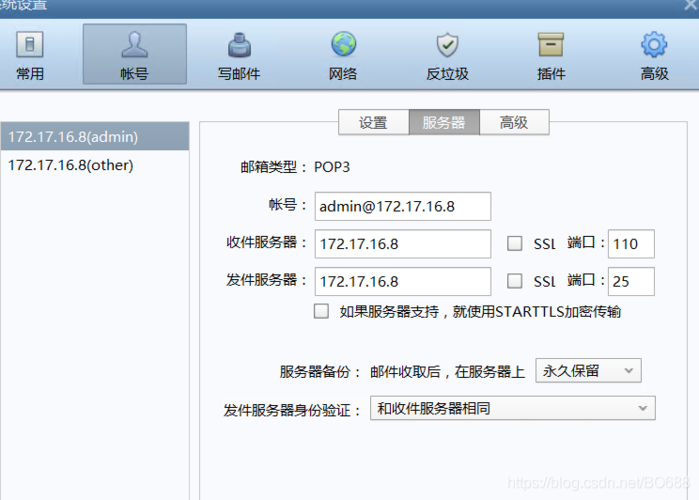Switch to the 高级 sub-tab
Viewport: 699px width, 500px height.
(x=514, y=122)
